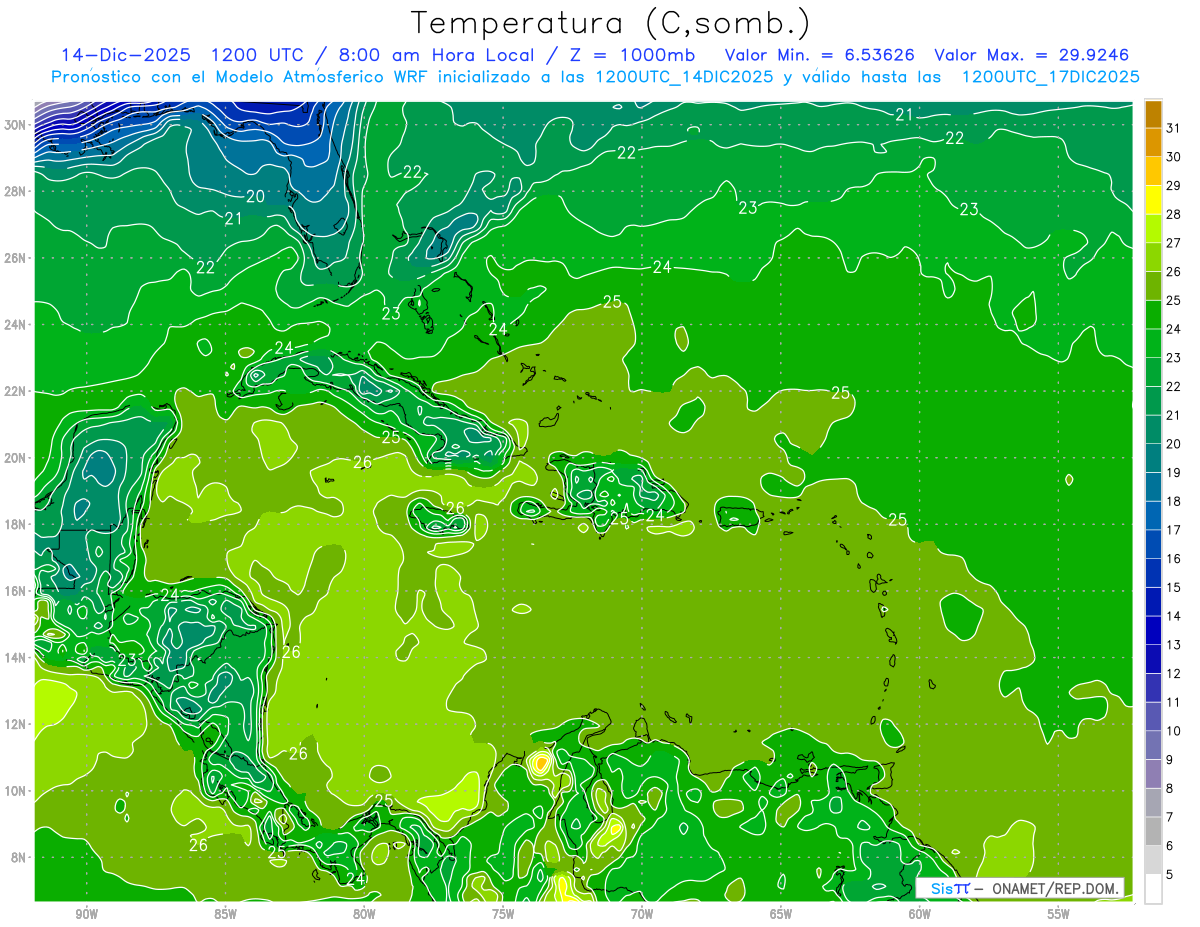This screenshot has height=927, width=1200.
Task: Click the 8N latitude label
Action: tap(20, 858)
